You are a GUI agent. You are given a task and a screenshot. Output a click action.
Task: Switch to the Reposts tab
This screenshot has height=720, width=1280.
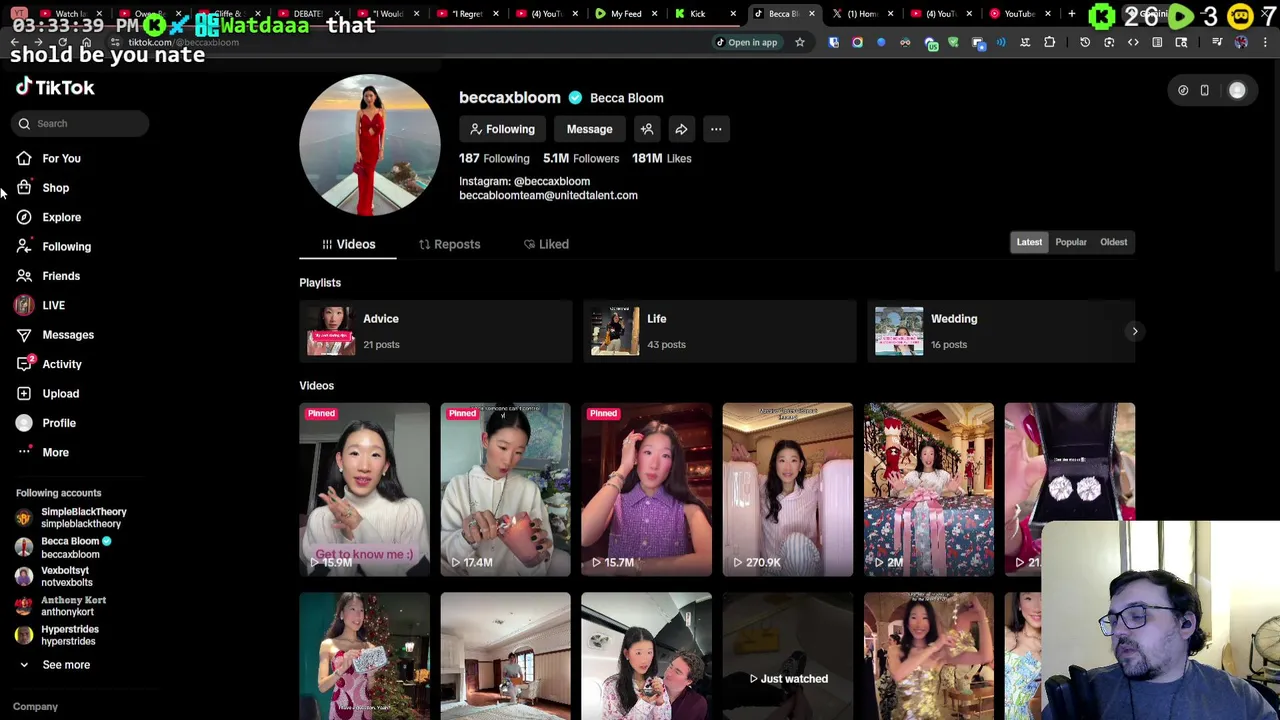point(449,244)
